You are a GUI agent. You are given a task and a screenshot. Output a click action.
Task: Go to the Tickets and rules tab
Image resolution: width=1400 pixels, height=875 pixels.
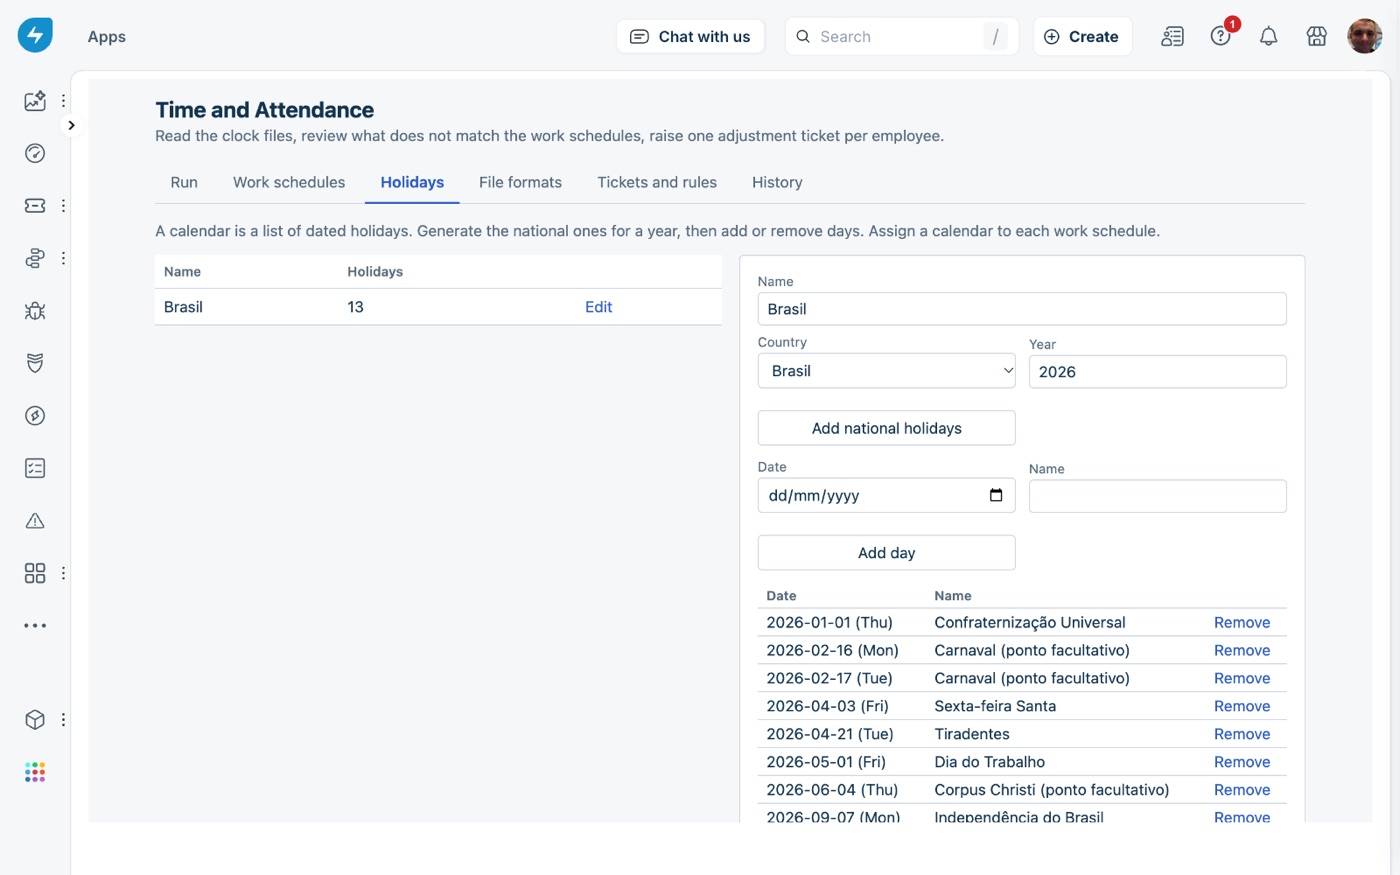click(x=657, y=182)
